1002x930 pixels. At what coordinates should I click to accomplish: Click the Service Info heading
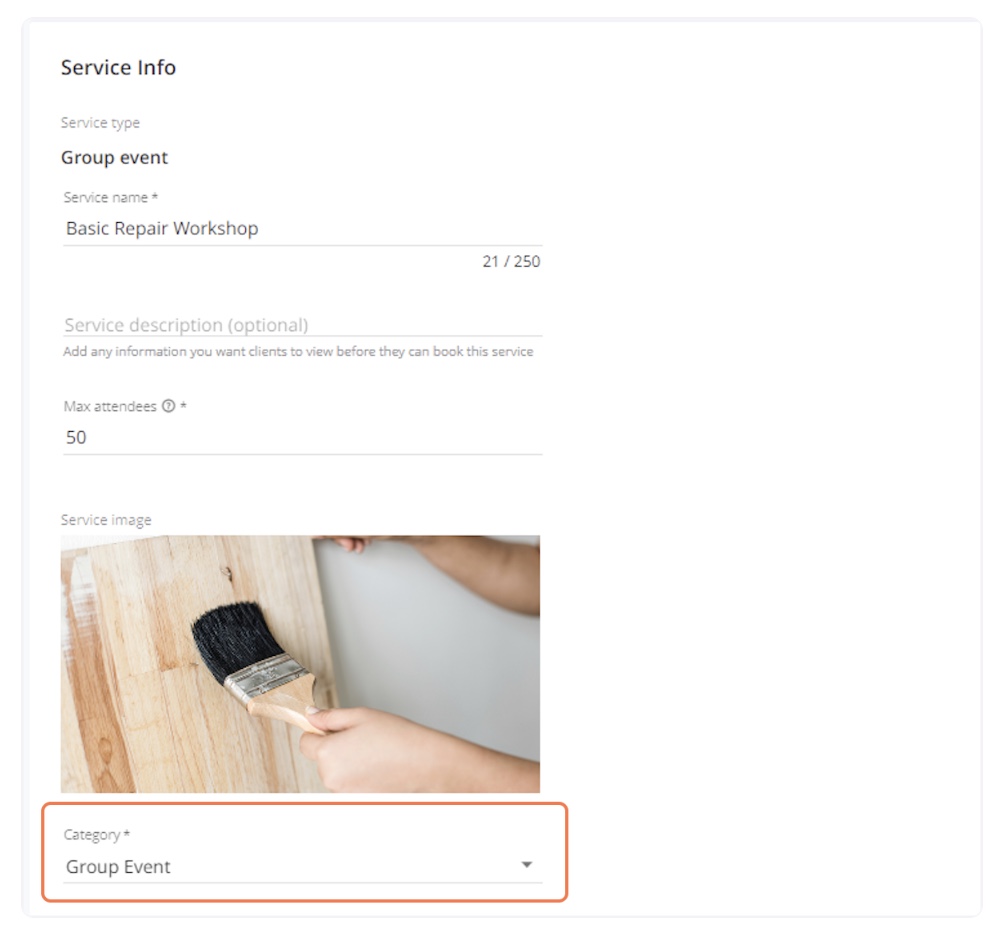point(118,68)
